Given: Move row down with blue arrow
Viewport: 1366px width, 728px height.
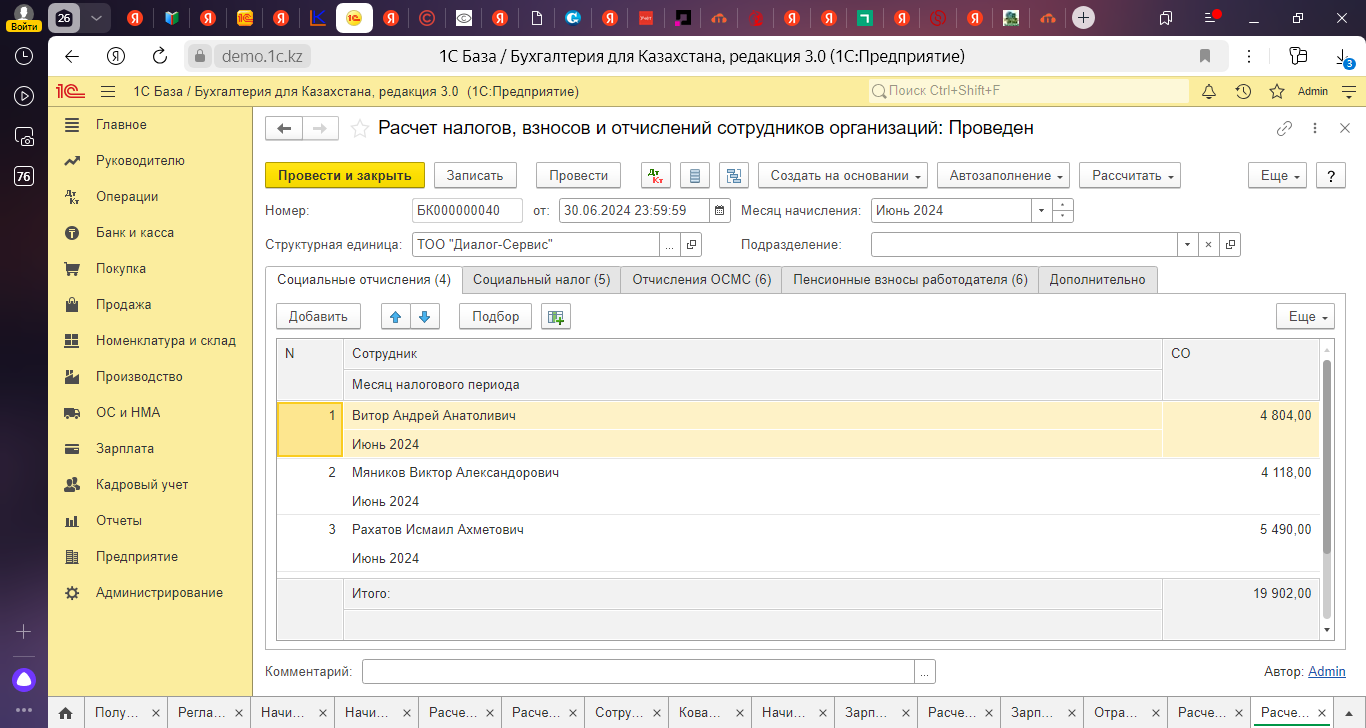Looking at the screenshot, I should 425,317.
